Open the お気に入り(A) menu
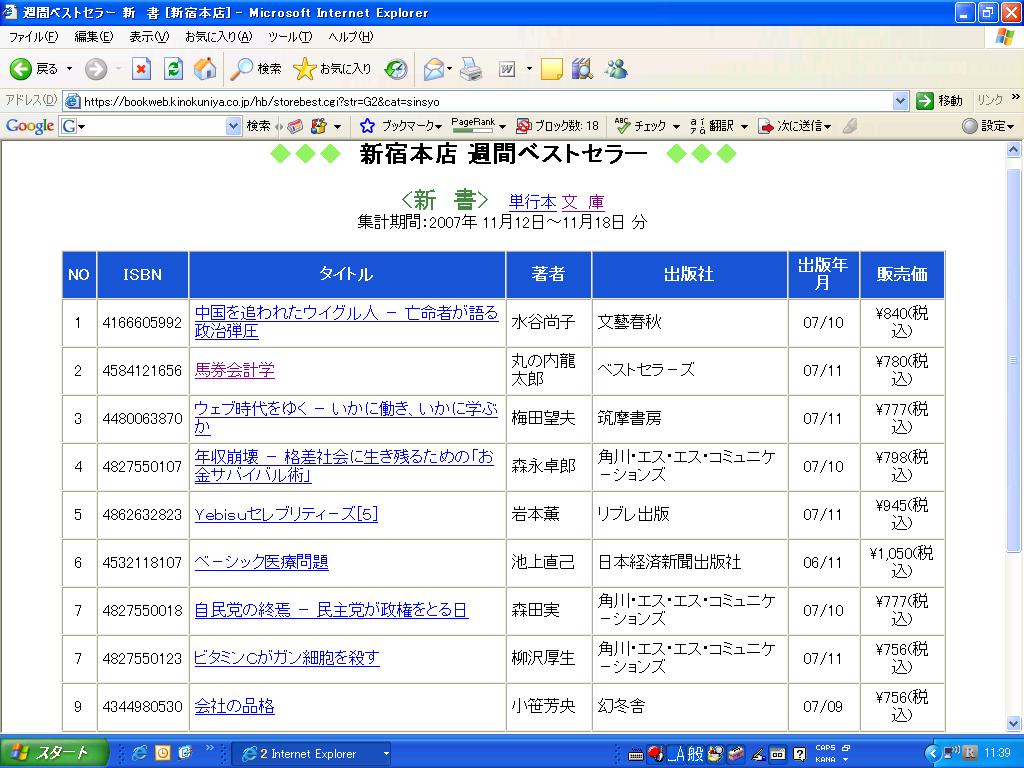Image resolution: width=1024 pixels, height=768 pixels. click(218, 37)
